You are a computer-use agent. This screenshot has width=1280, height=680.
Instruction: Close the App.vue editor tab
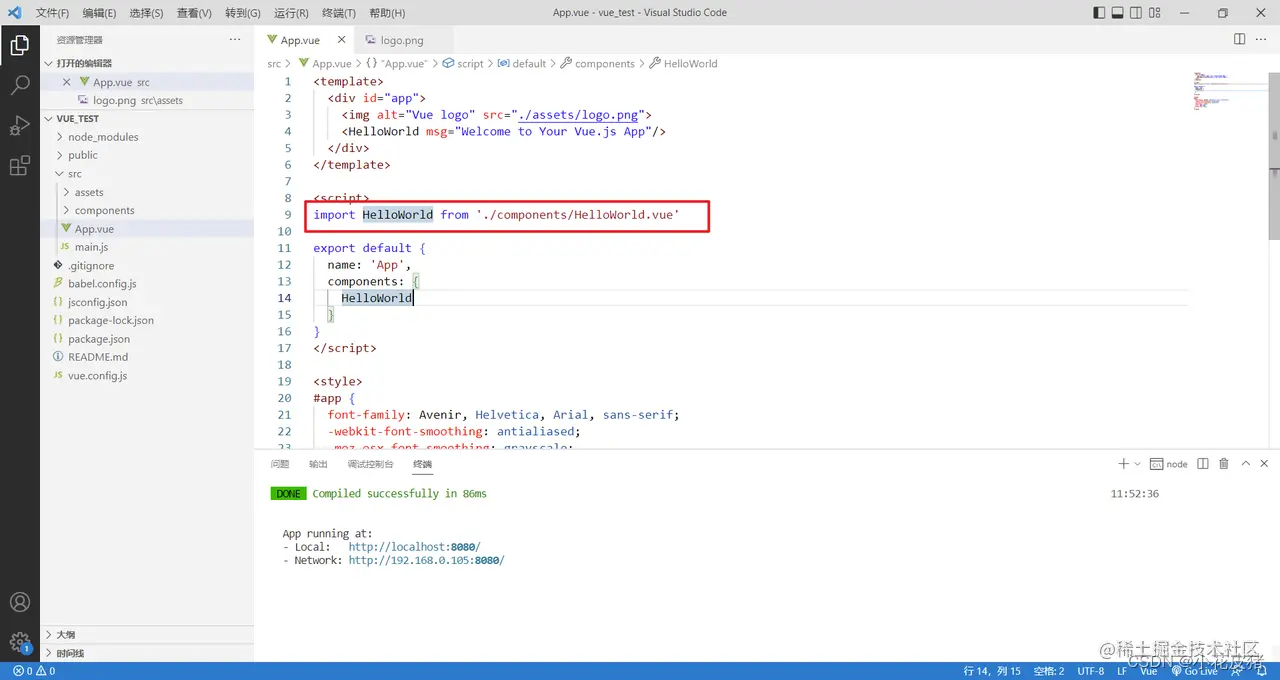coord(341,40)
